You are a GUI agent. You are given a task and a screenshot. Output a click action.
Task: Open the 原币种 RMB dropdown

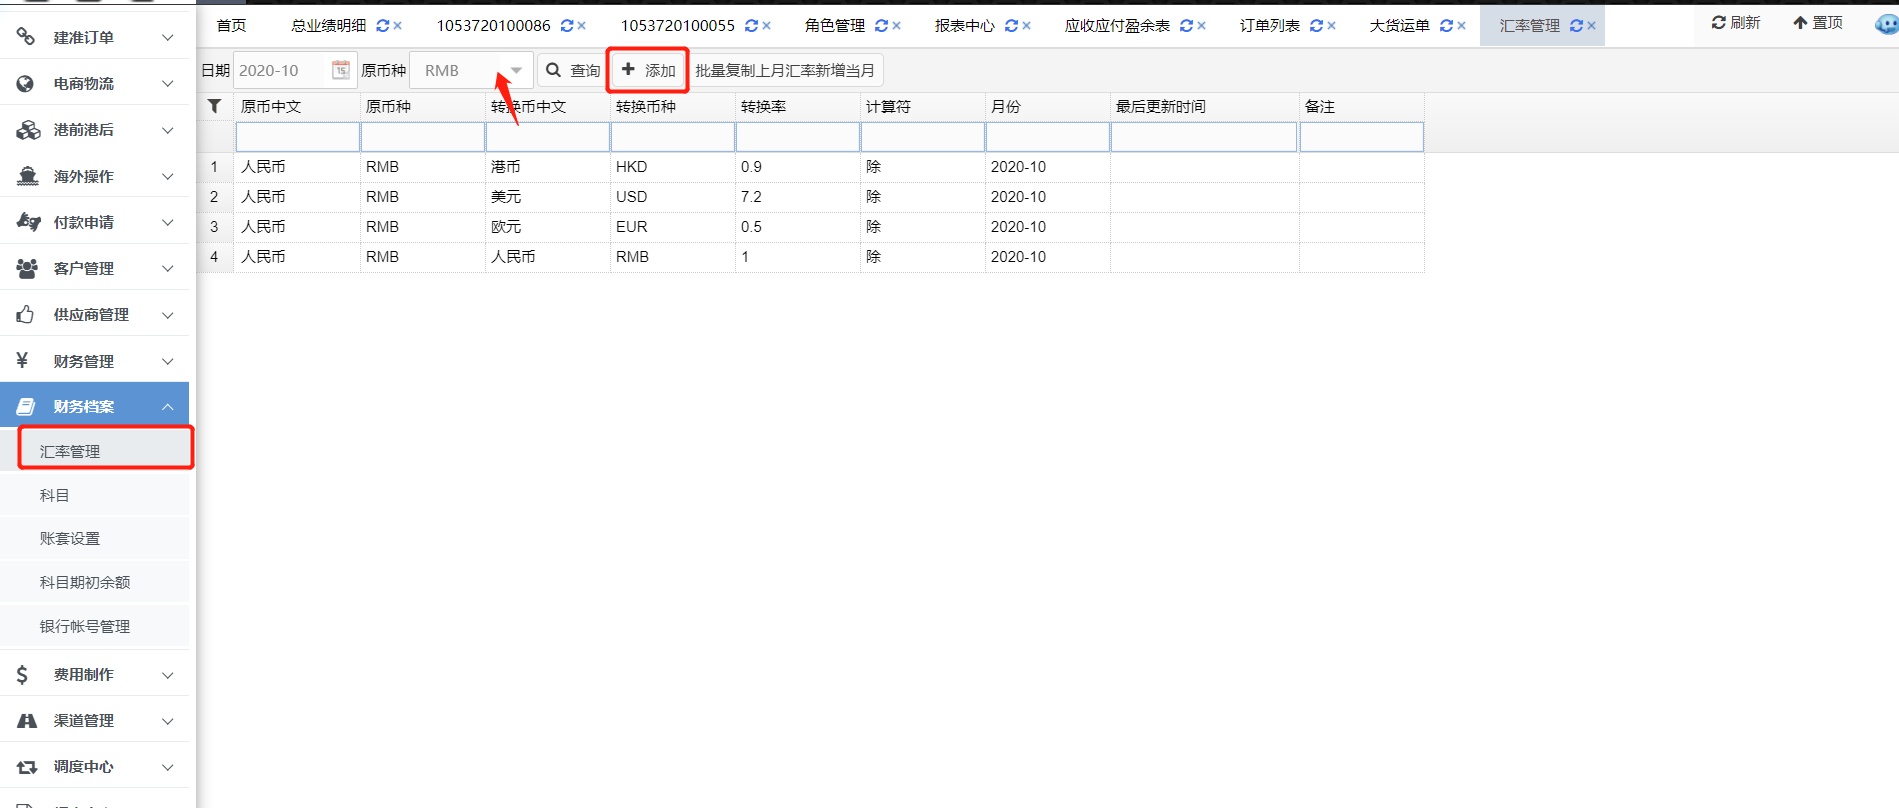(516, 70)
